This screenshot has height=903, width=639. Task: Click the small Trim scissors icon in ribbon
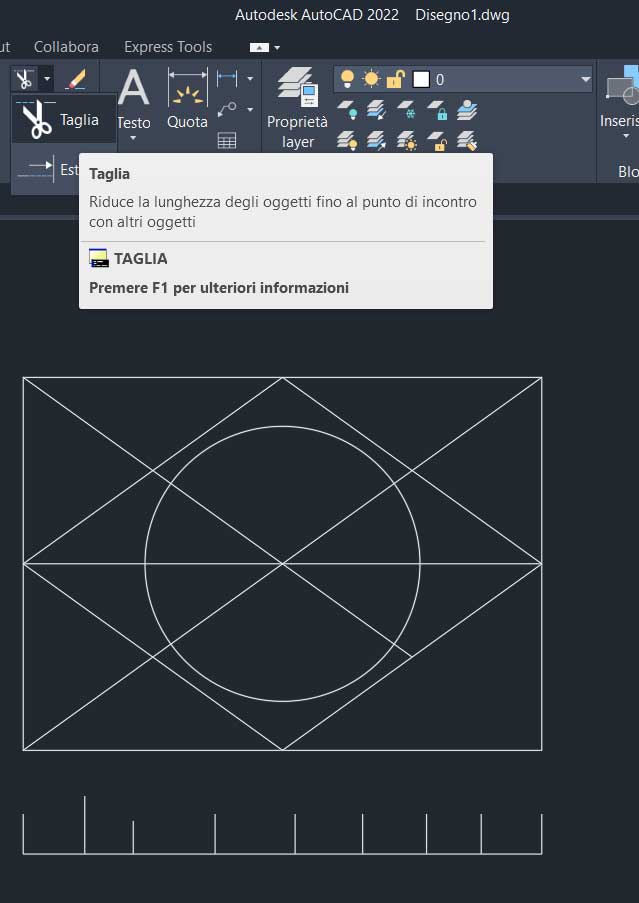tap(25, 79)
